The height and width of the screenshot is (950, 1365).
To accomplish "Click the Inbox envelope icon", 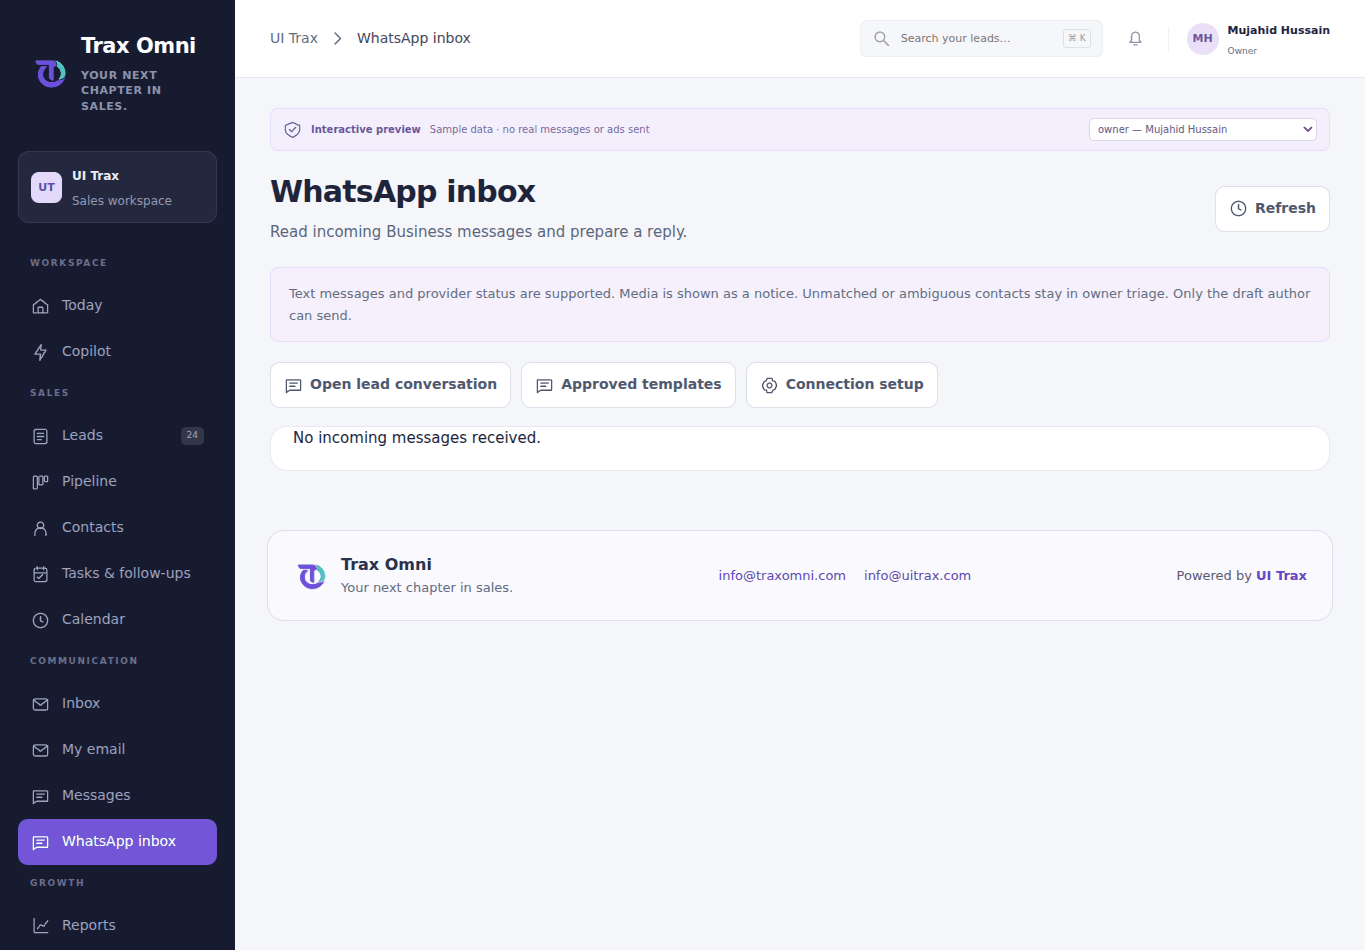I will [41, 704].
